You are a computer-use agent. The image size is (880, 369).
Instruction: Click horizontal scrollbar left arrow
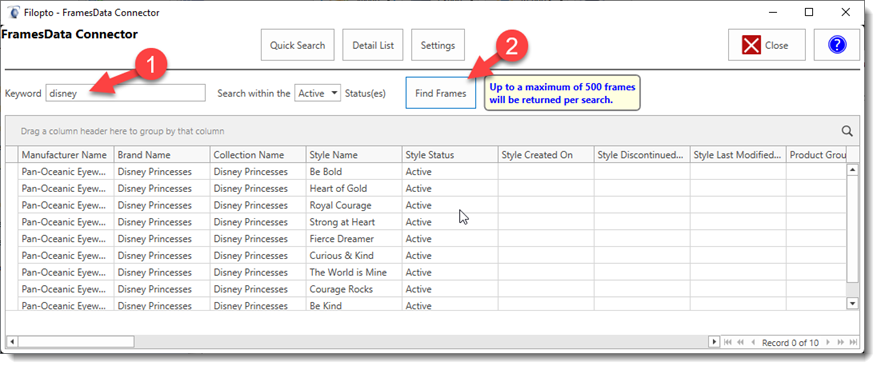[x=12, y=341]
